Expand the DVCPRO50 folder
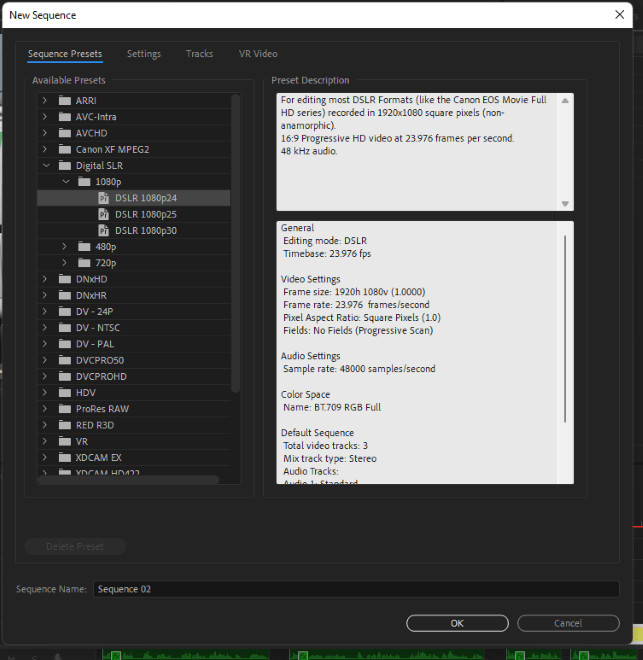 (x=45, y=360)
